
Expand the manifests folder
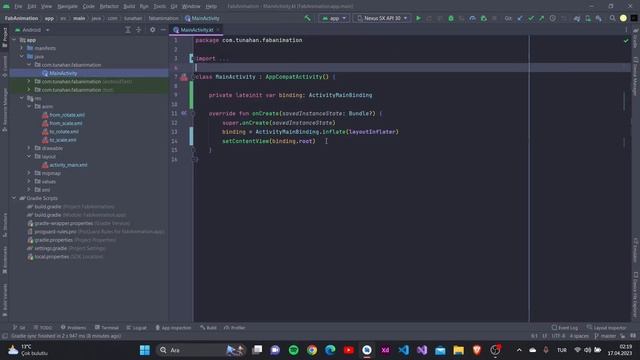click(22, 48)
